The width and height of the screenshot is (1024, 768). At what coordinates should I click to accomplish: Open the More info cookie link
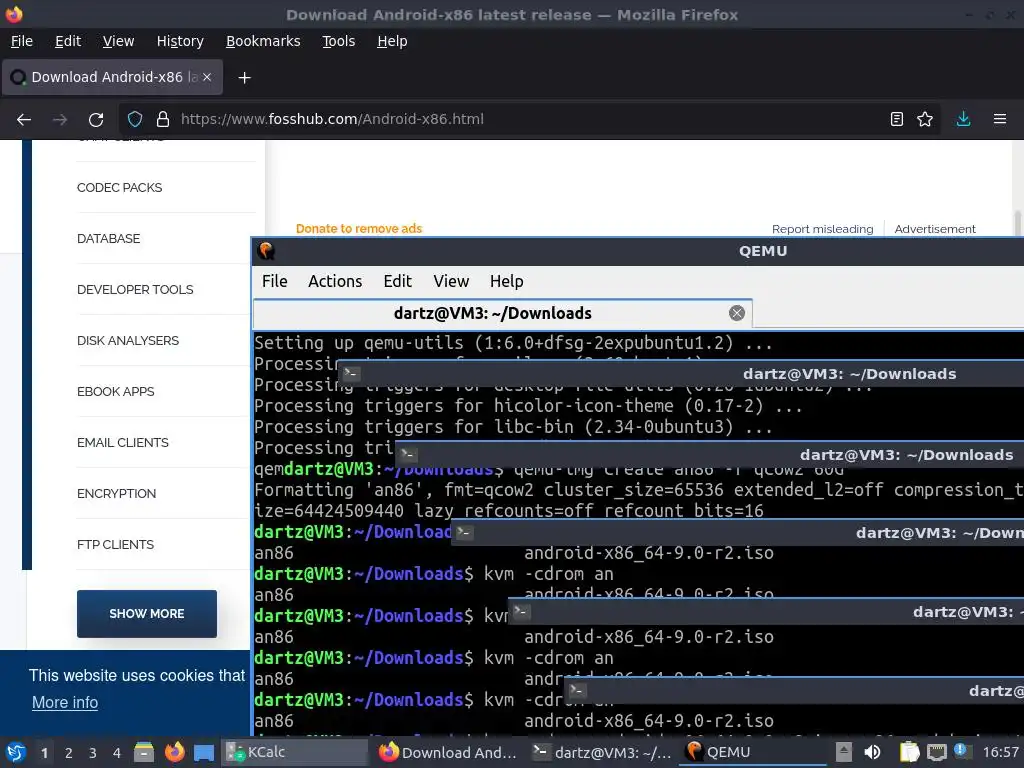65,703
